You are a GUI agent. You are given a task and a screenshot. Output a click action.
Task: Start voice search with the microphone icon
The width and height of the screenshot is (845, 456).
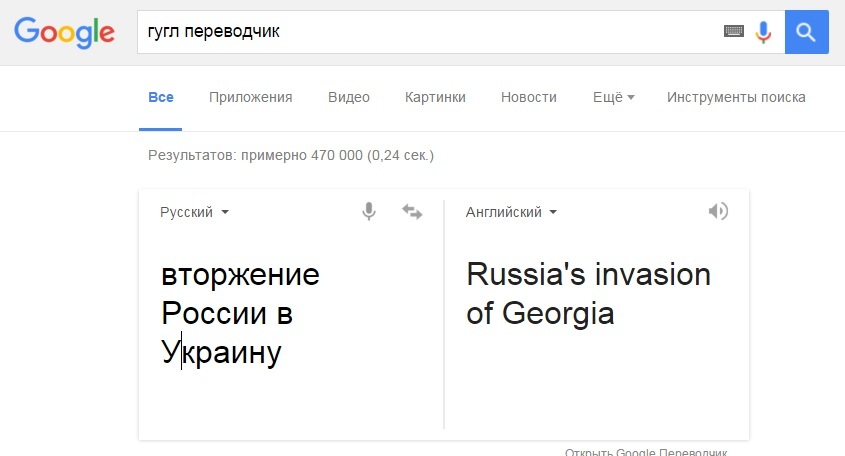[x=763, y=32]
